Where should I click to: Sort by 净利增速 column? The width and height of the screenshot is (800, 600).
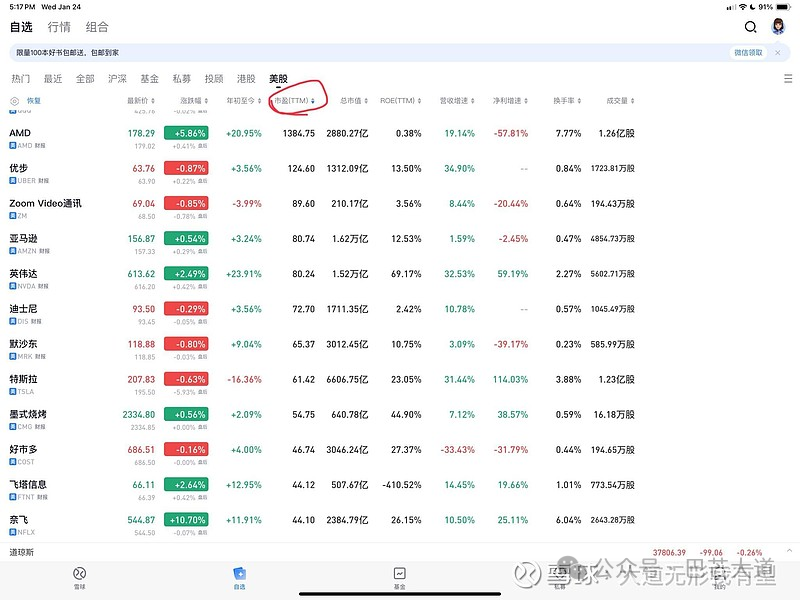(510, 101)
